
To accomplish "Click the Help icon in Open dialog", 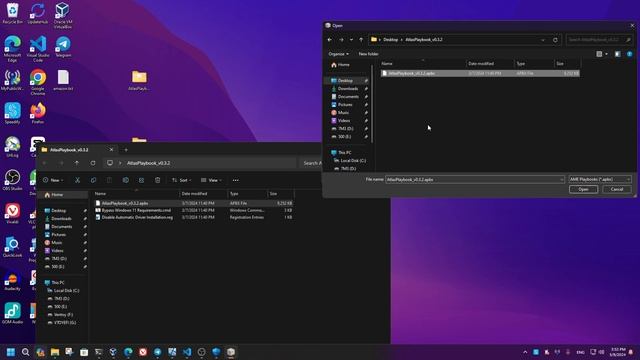I will click(629, 54).
